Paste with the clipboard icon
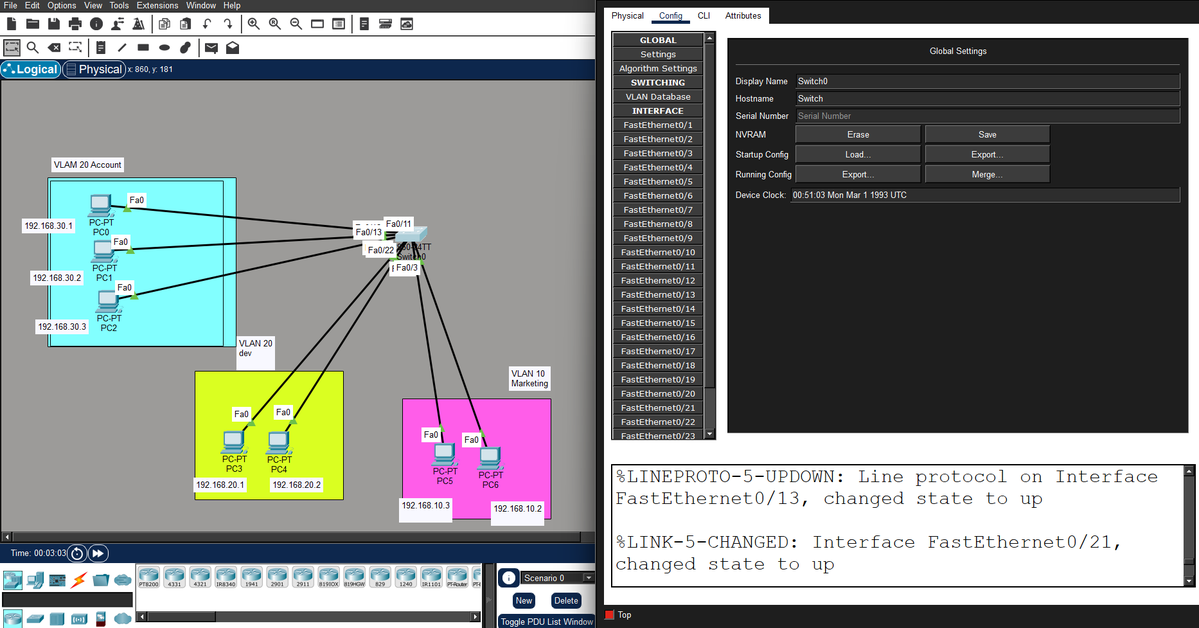 [x=185, y=24]
